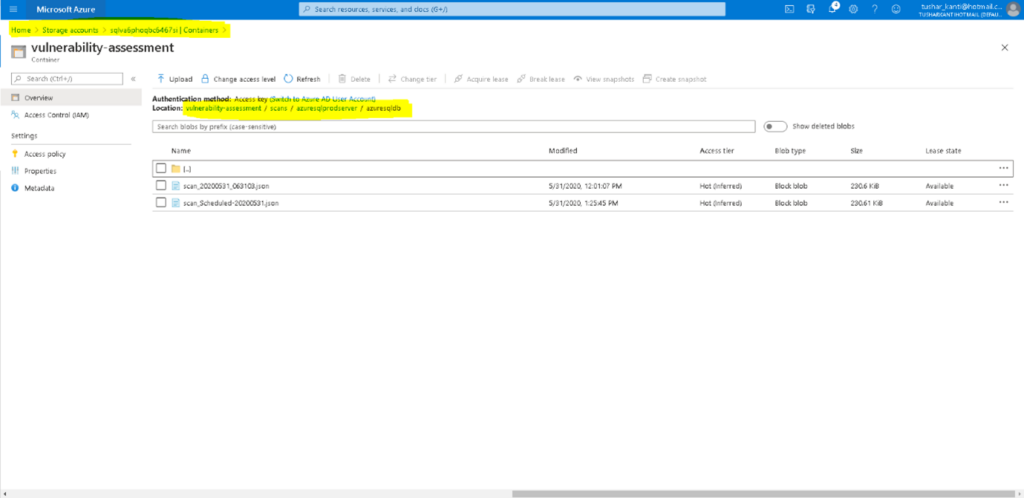Select Overview in the left menu
This screenshot has width=1024, height=498.
click(71, 97)
